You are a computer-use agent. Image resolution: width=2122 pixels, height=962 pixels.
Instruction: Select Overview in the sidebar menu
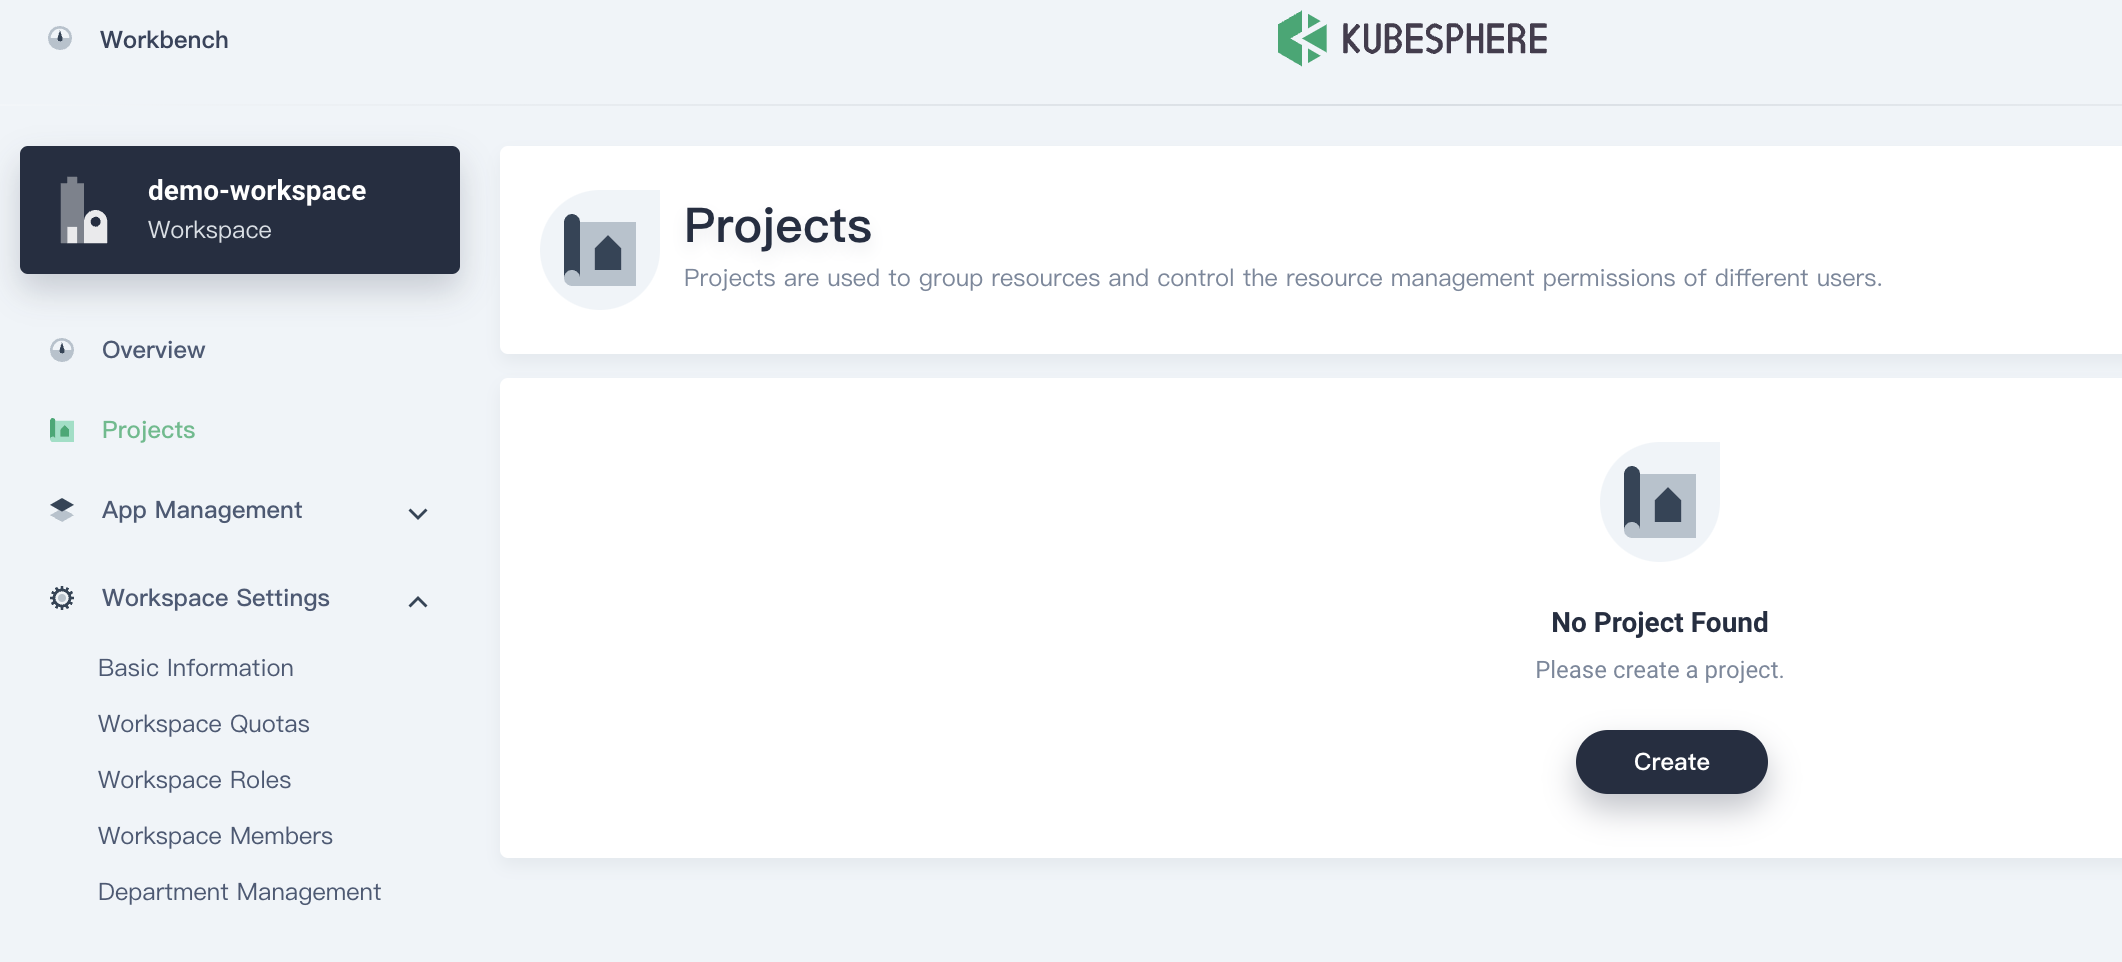[152, 349]
